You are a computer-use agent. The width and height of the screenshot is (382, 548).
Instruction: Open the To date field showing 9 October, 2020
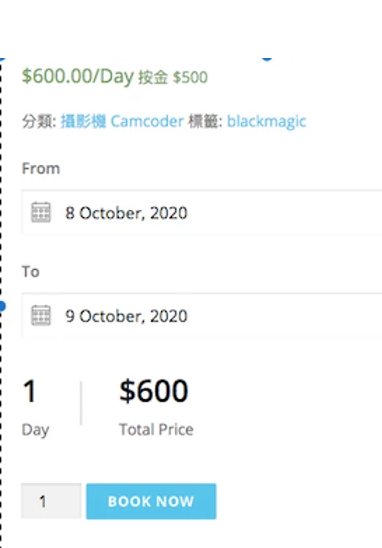coord(201,316)
